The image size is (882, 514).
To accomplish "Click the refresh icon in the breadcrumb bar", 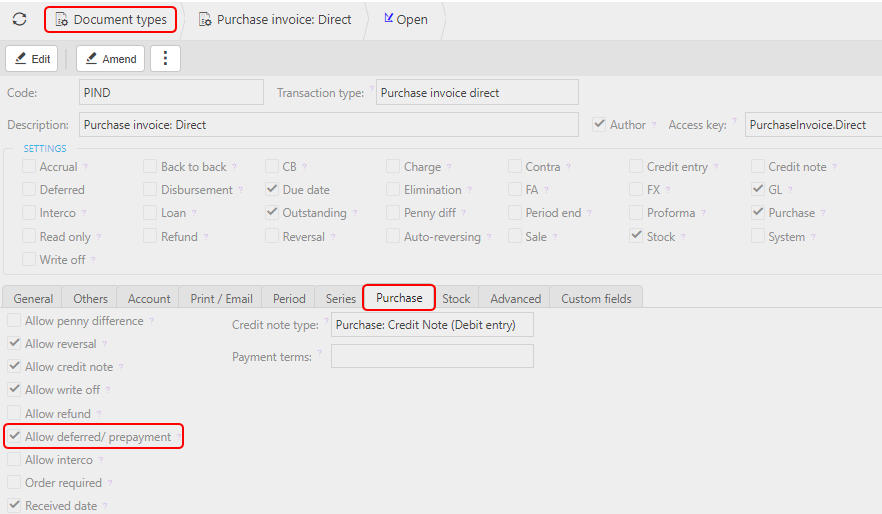I will coord(19,19).
